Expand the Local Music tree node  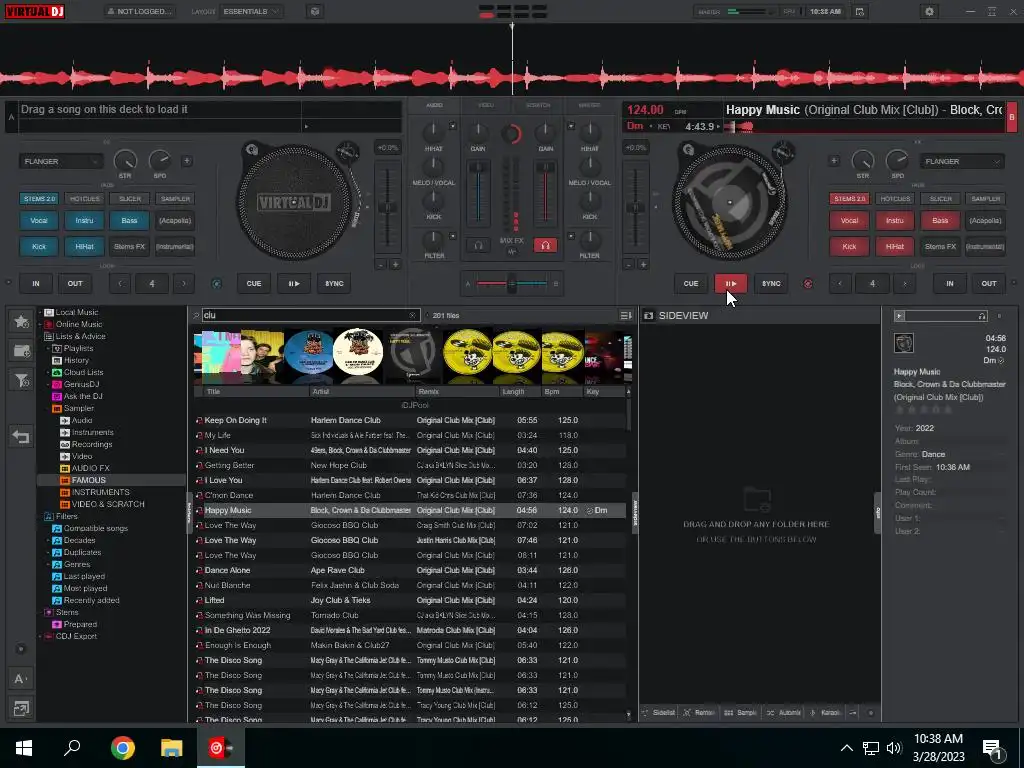point(40,312)
